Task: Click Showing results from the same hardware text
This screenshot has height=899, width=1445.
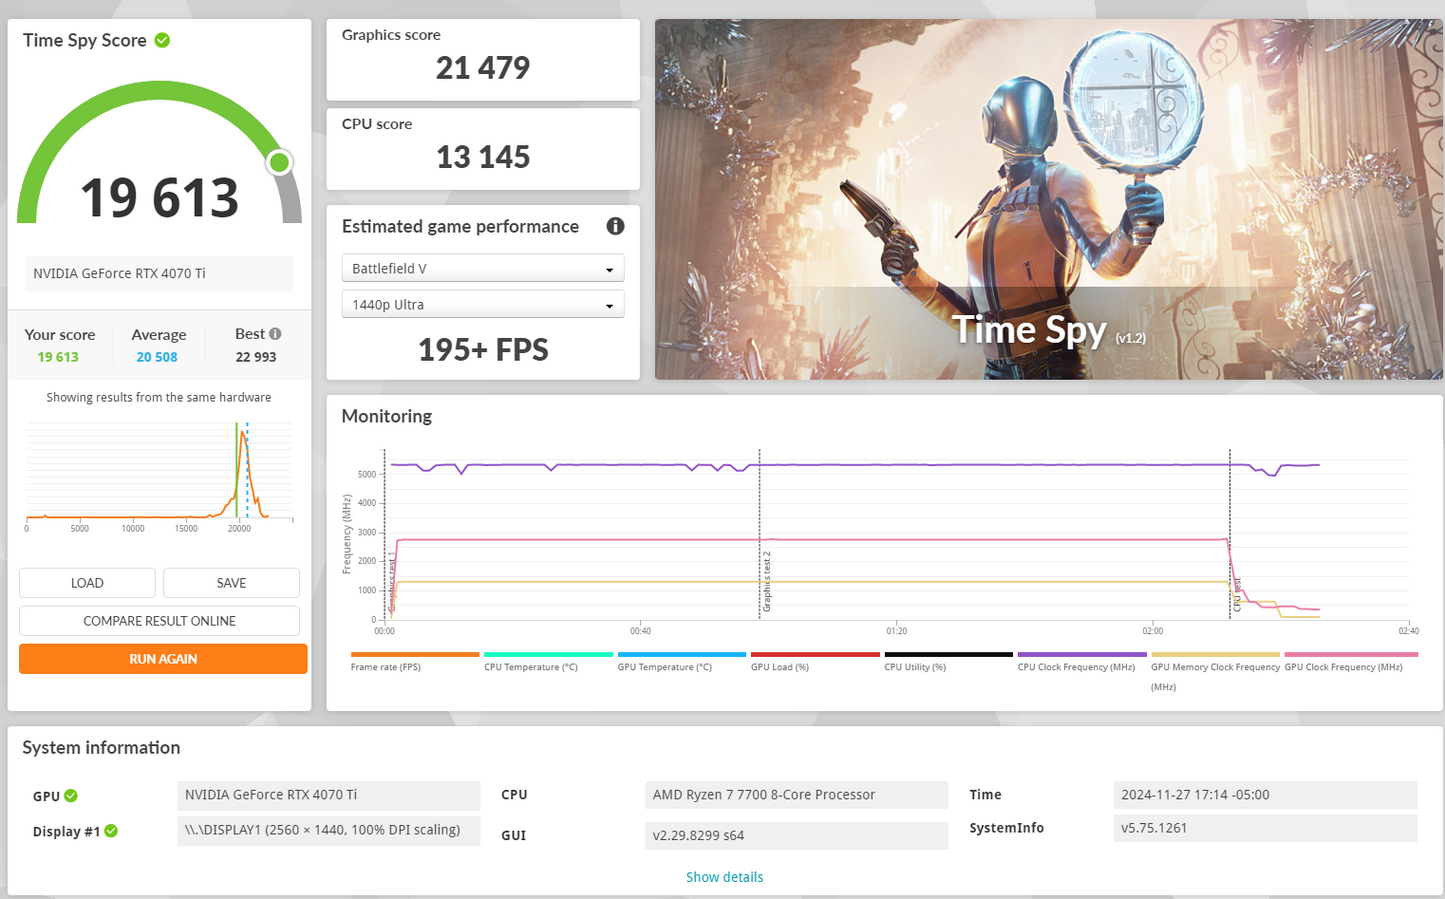Action: (x=159, y=397)
